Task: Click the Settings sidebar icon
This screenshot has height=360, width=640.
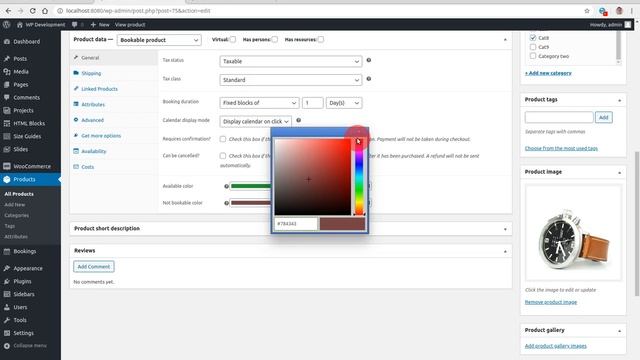Action: (7, 333)
